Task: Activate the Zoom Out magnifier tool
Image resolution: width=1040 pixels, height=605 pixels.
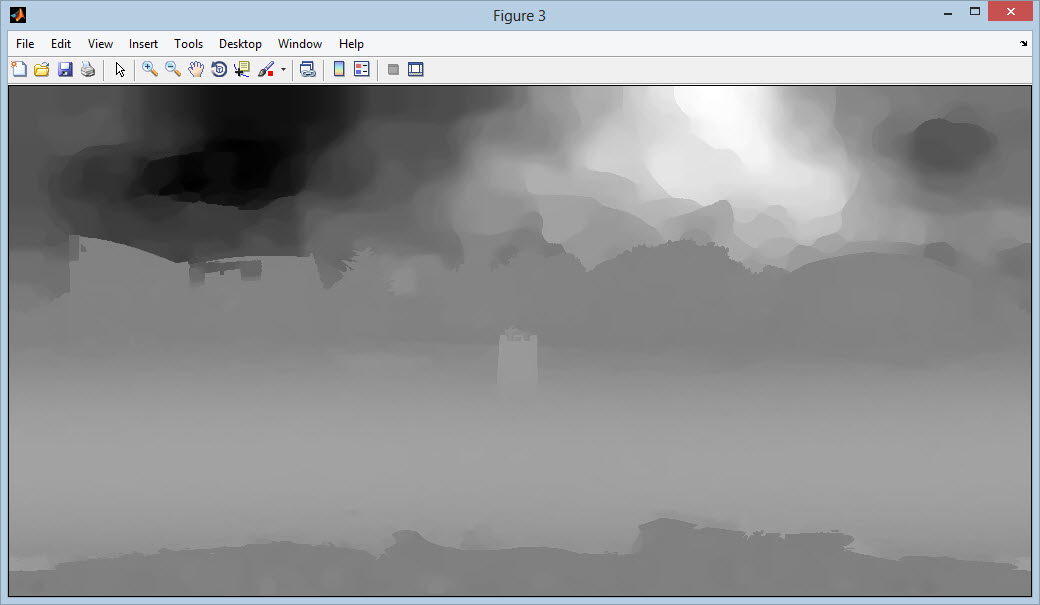Action: coord(173,69)
